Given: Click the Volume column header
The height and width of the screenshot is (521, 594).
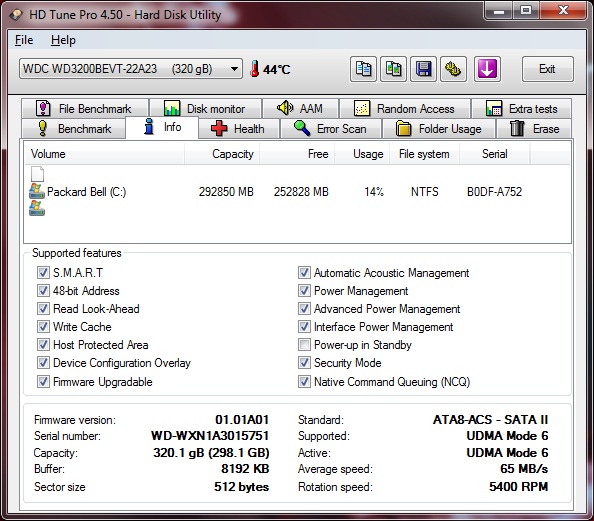Looking at the screenshot, I should point(105,154).
